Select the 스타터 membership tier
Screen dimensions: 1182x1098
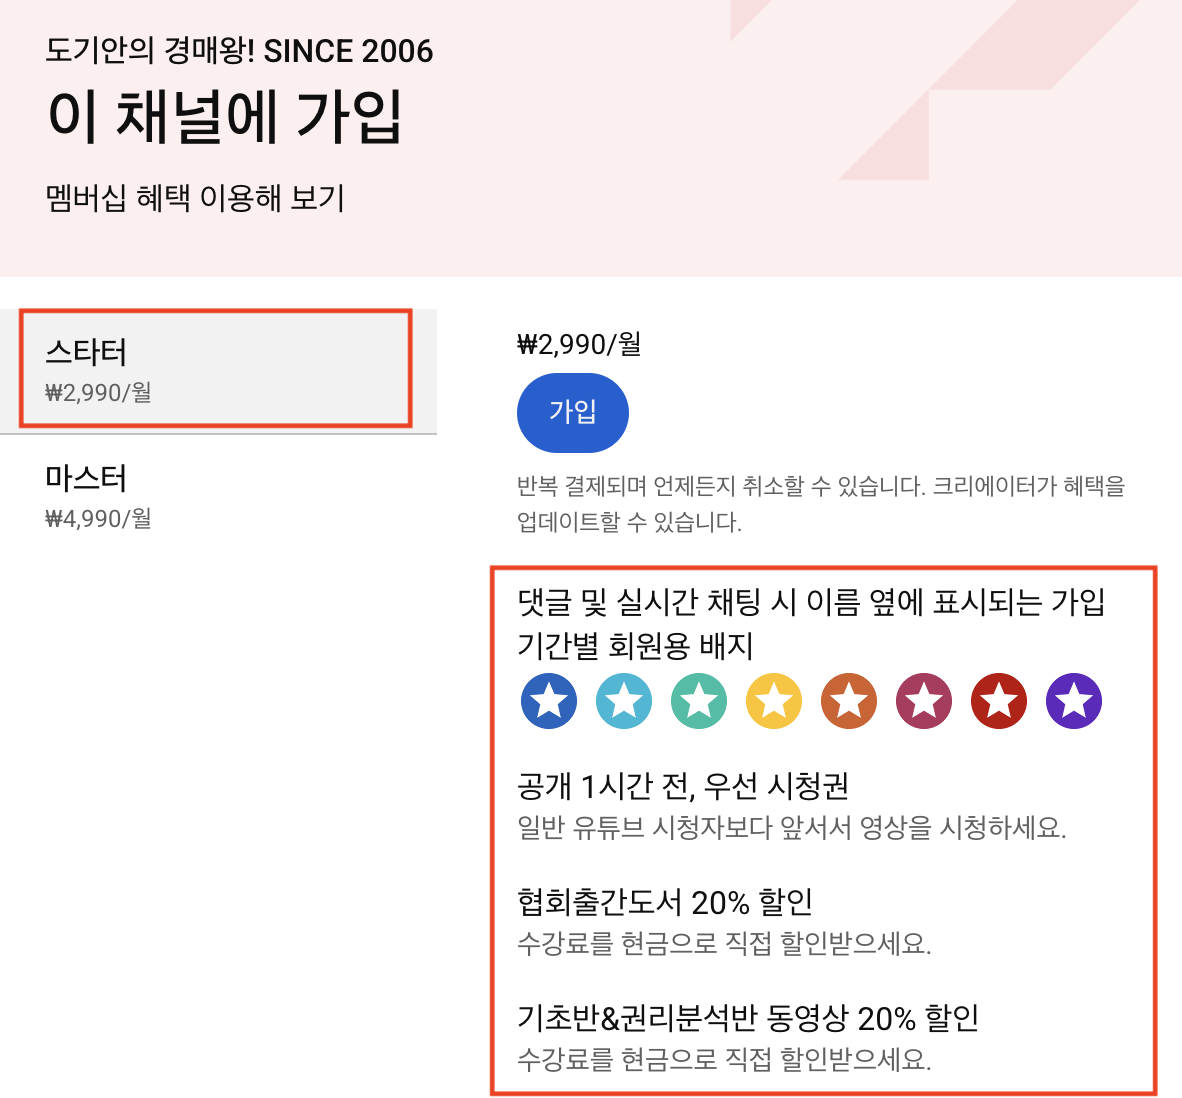[218, 370]
